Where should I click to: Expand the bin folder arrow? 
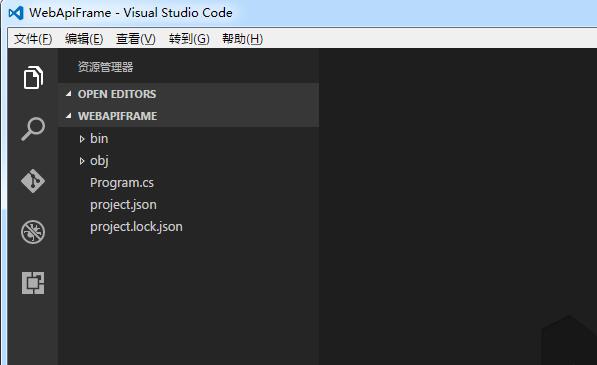81,139
